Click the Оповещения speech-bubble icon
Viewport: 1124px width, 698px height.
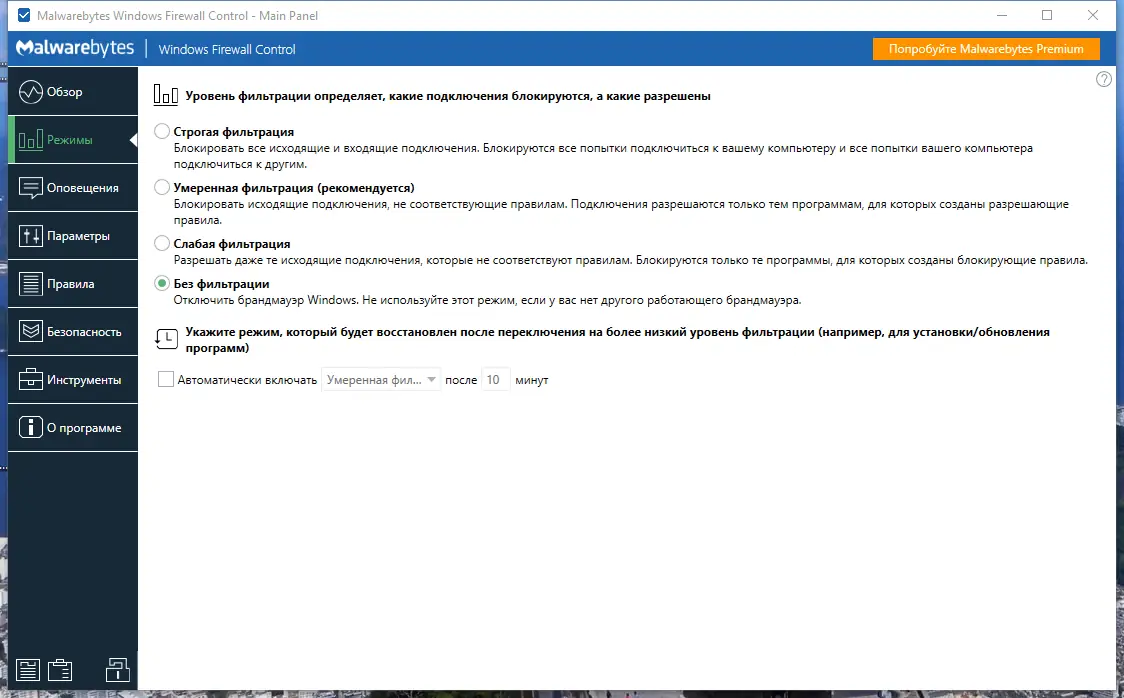click(31, 188)
